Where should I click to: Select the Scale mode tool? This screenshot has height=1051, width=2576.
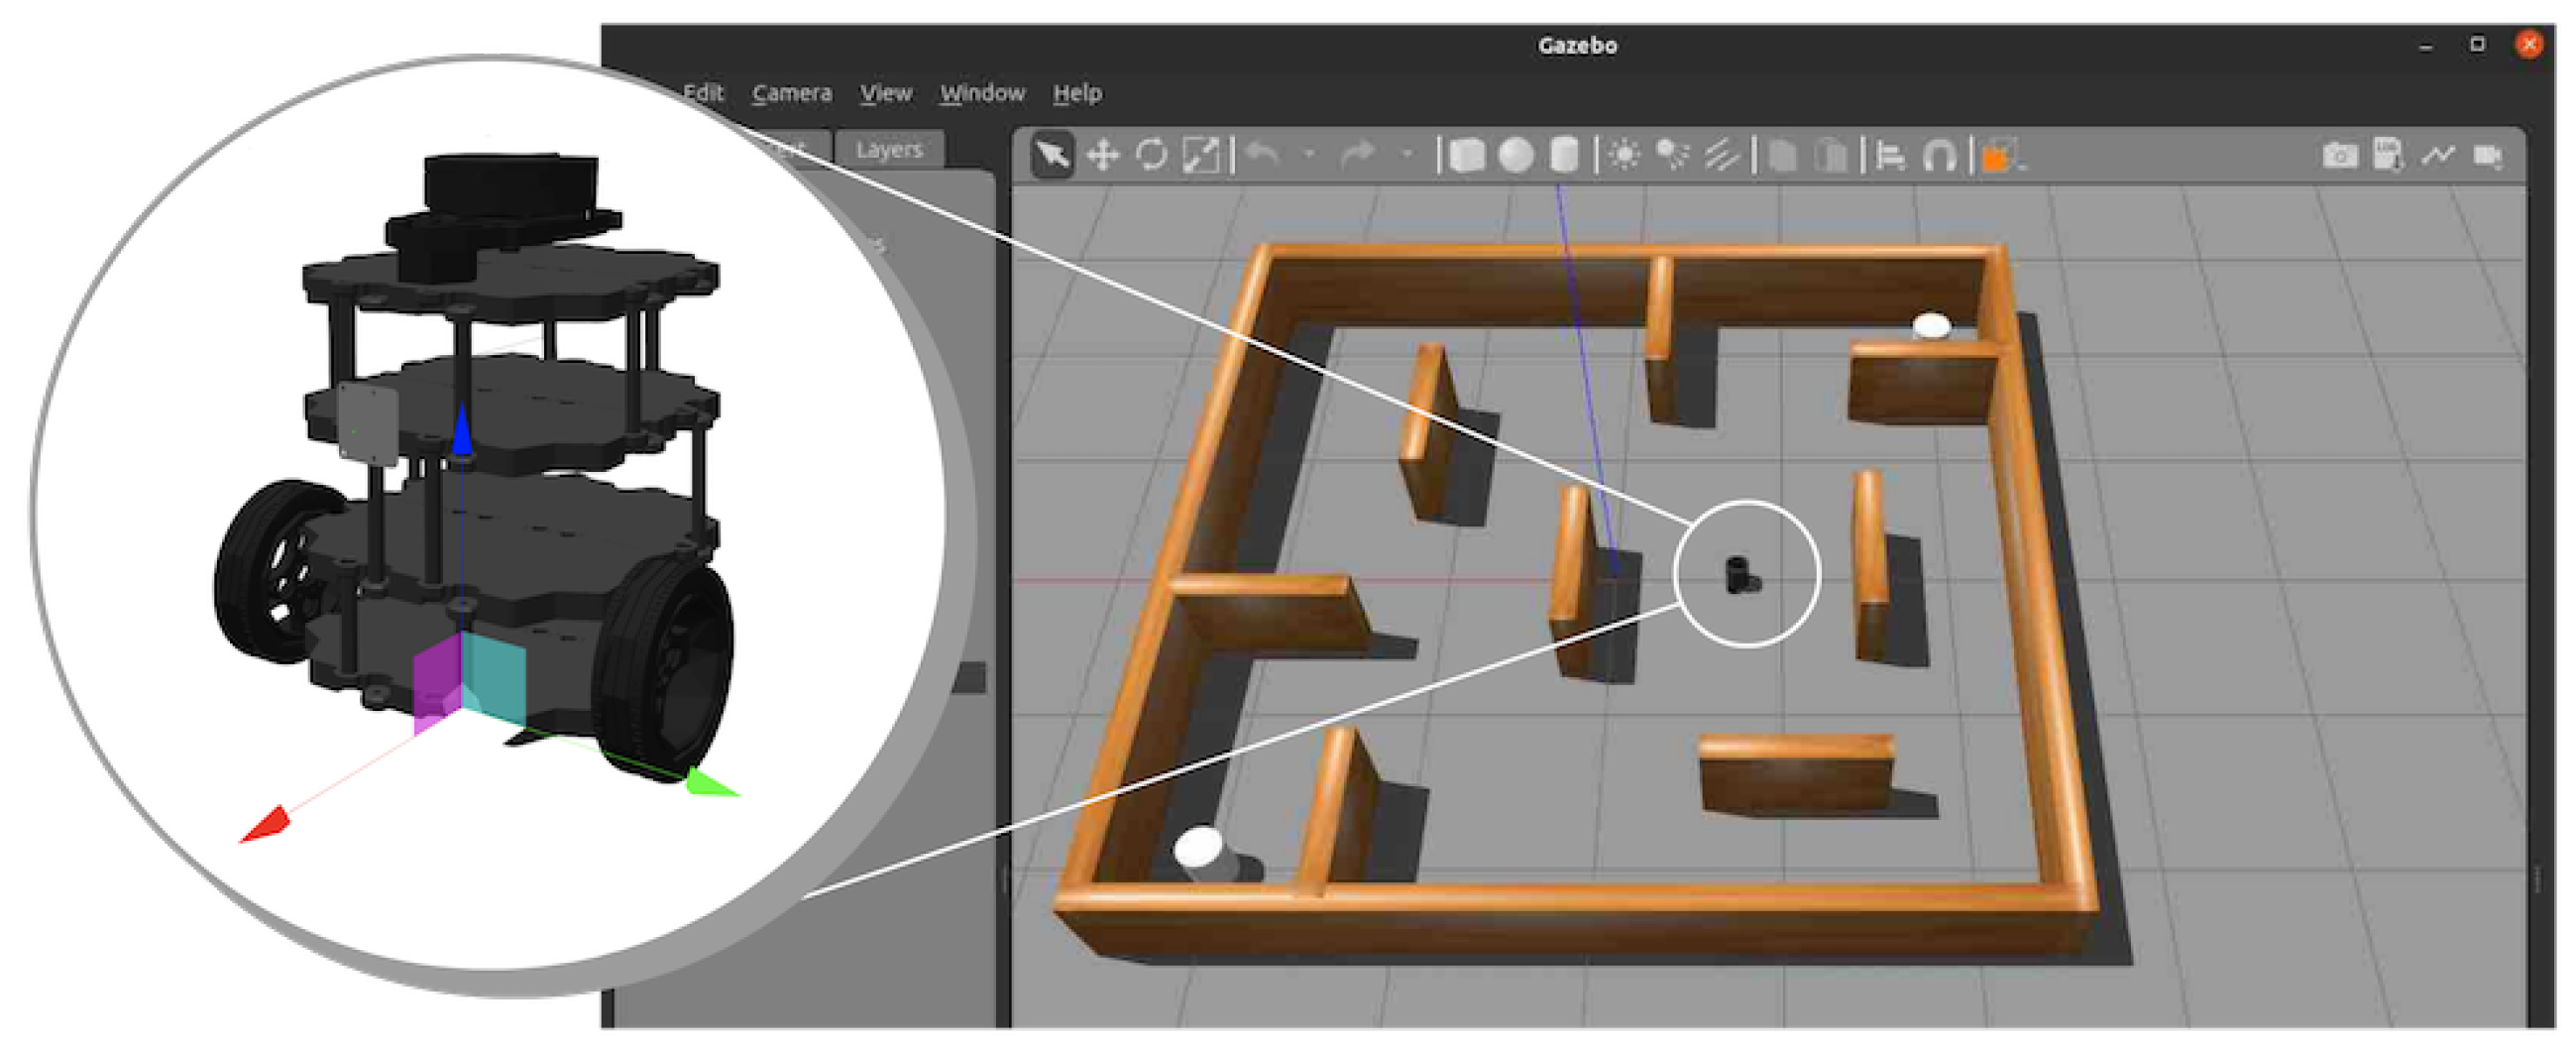tap(1200, 155)
